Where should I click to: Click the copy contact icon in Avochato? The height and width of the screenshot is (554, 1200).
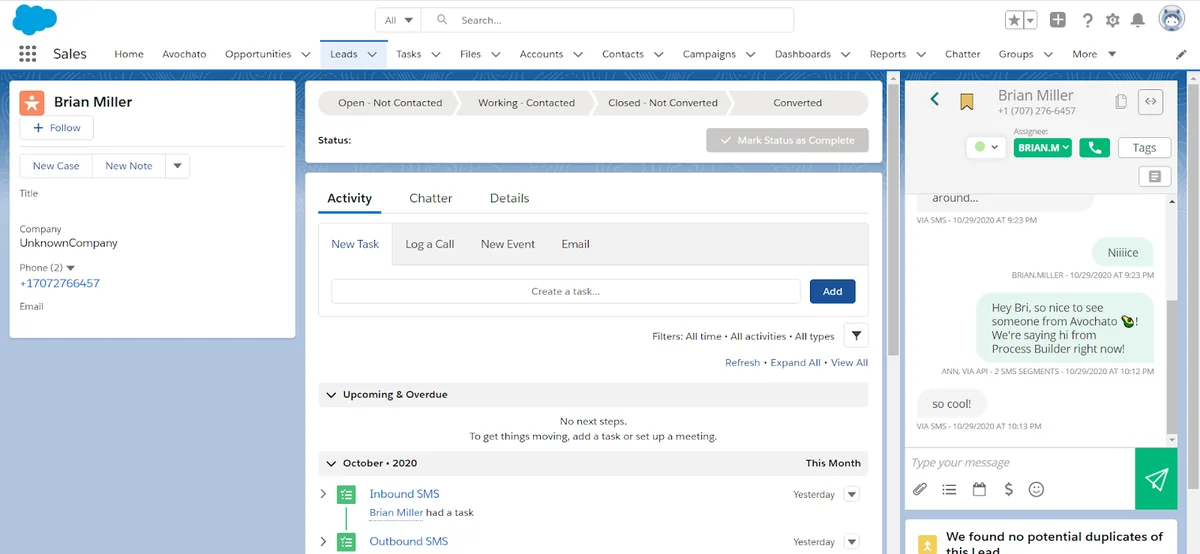(x=1121, y=101)
